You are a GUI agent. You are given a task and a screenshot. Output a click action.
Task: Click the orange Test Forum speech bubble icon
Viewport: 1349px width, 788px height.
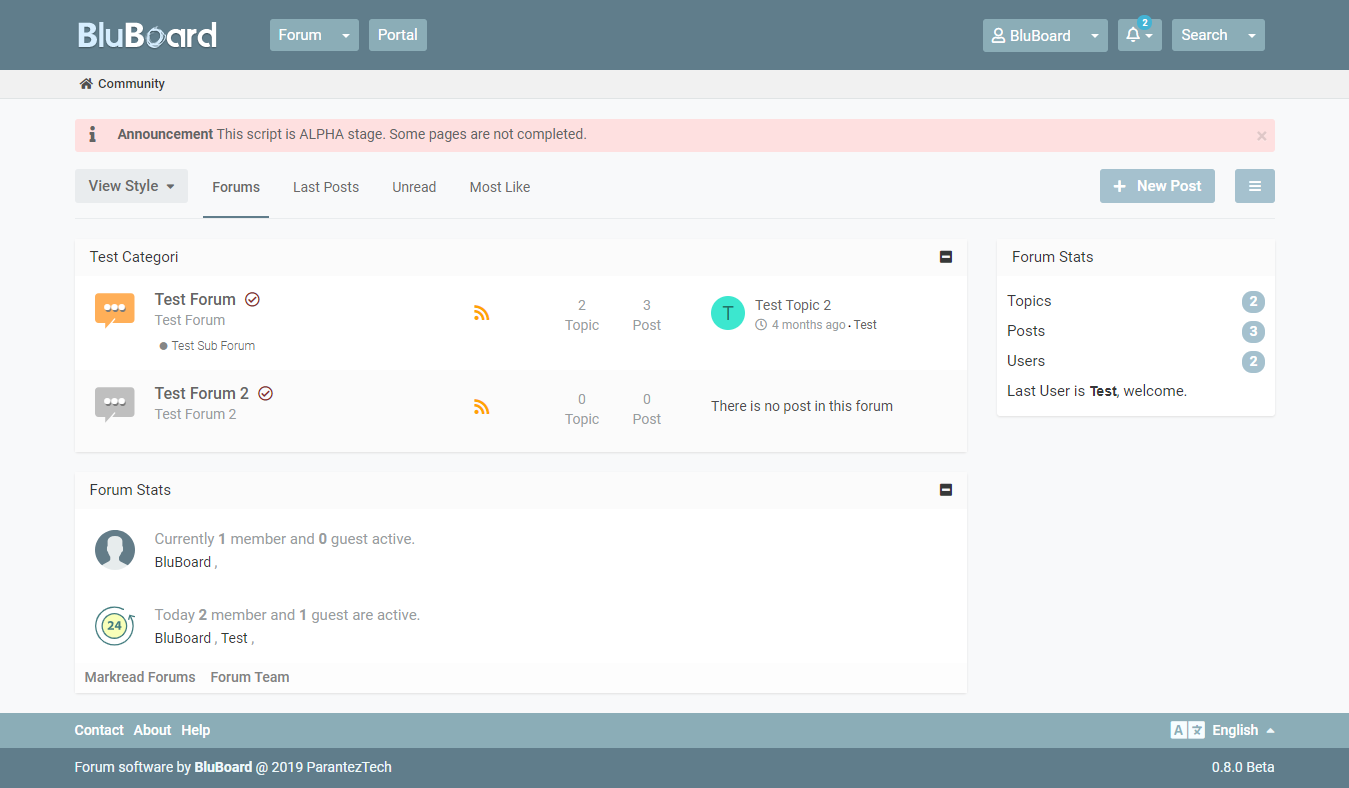(x=115, y=310)
